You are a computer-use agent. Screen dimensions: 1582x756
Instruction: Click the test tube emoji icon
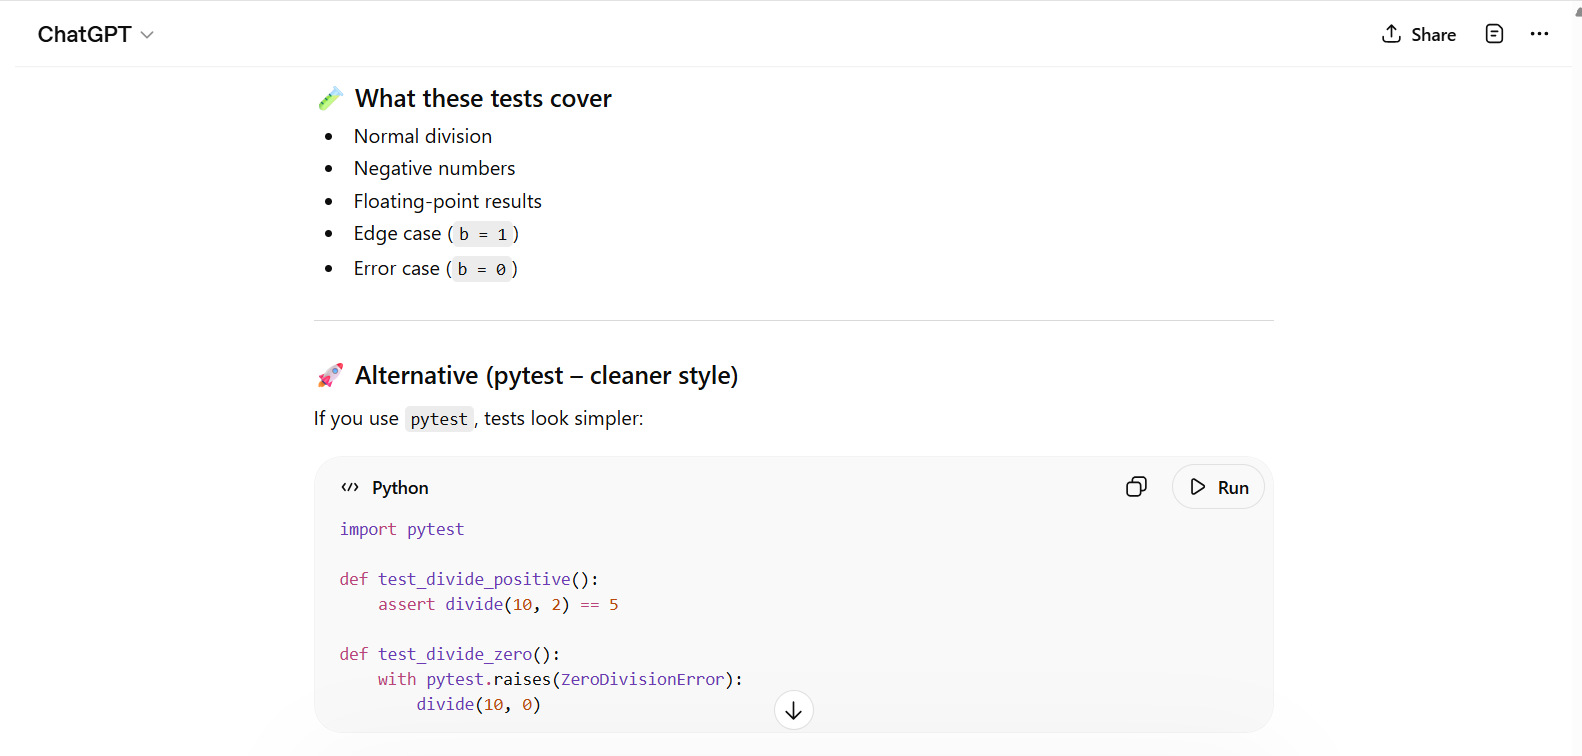click(330, 98)
